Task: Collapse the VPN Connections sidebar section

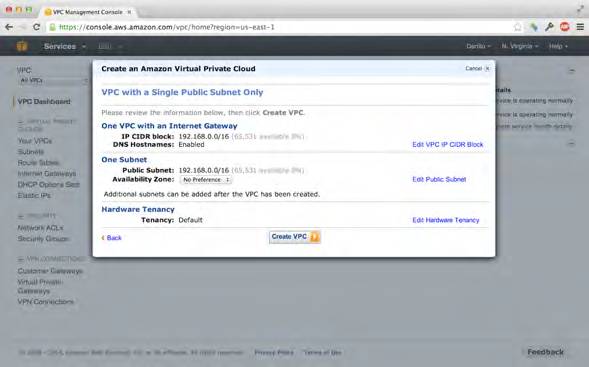Action: [x=20, y=259]
